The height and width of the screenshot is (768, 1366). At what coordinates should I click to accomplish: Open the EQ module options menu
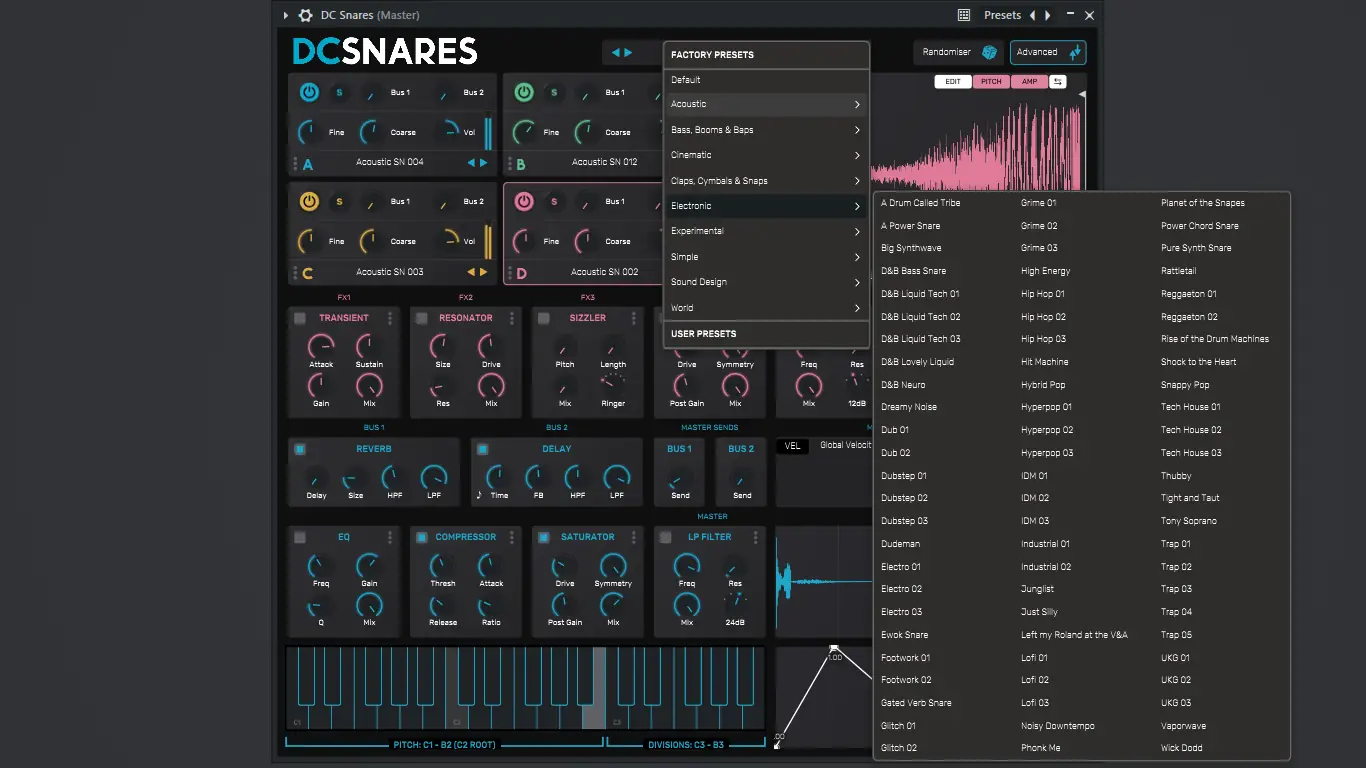pyautogui.click(x=390, y=537)
